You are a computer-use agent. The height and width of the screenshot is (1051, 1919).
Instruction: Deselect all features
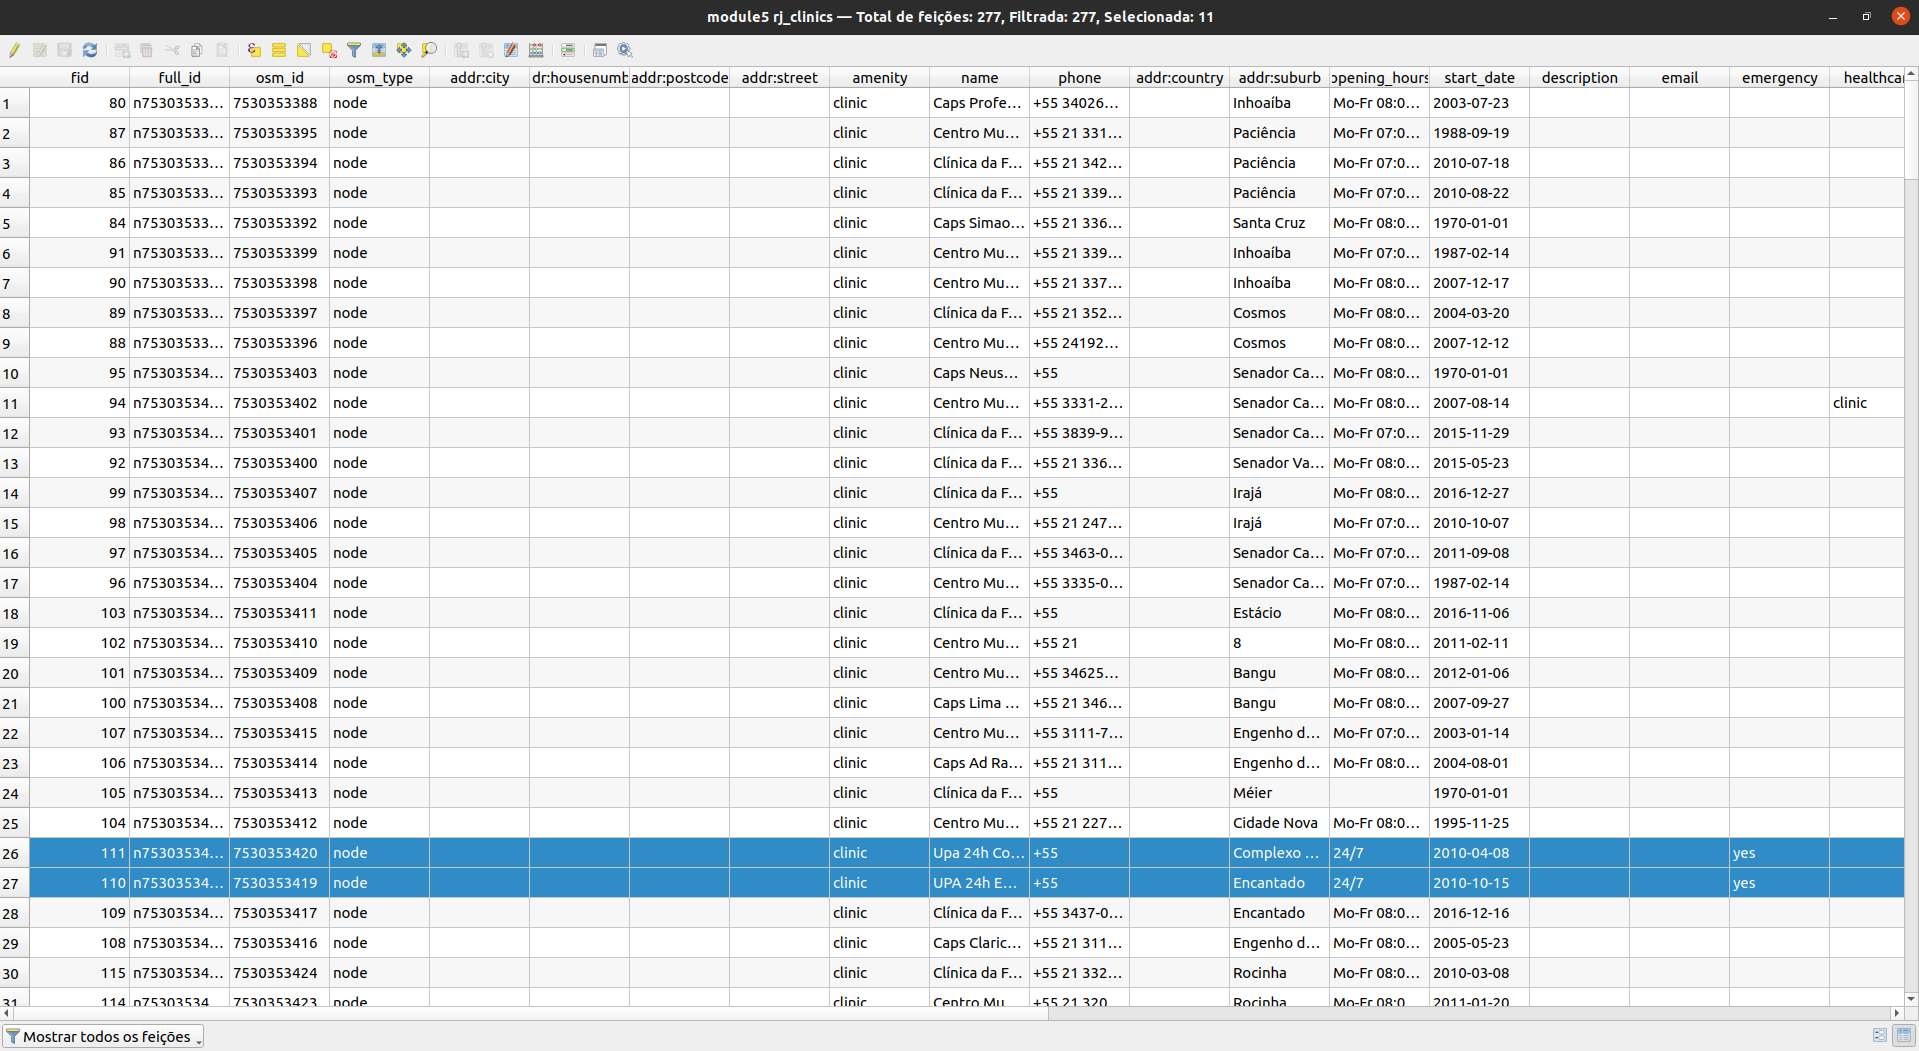(x=329, y=50)
